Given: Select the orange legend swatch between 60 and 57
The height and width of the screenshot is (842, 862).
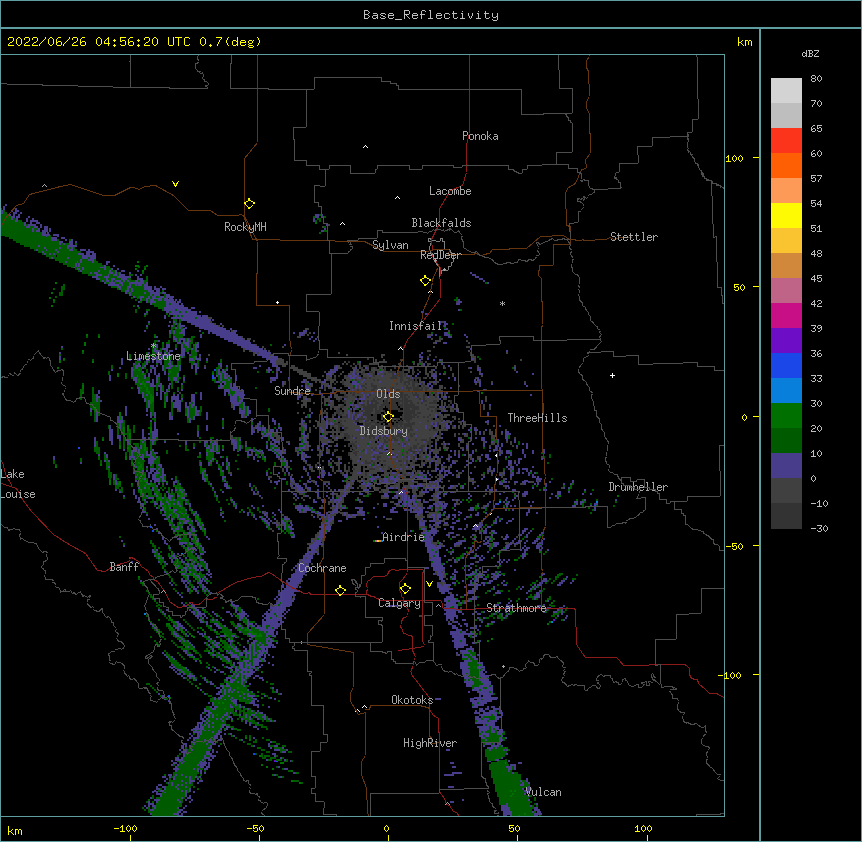Looking at the screenshot, I should (786, 165).
